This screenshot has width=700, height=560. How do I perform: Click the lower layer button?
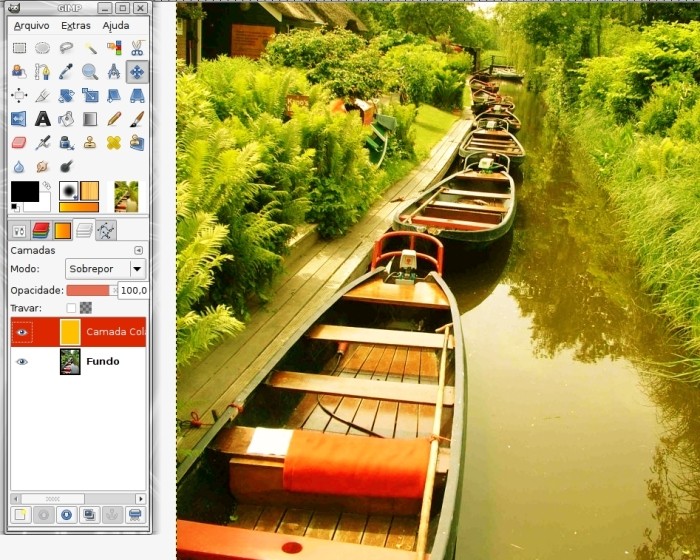pos(67,515)
